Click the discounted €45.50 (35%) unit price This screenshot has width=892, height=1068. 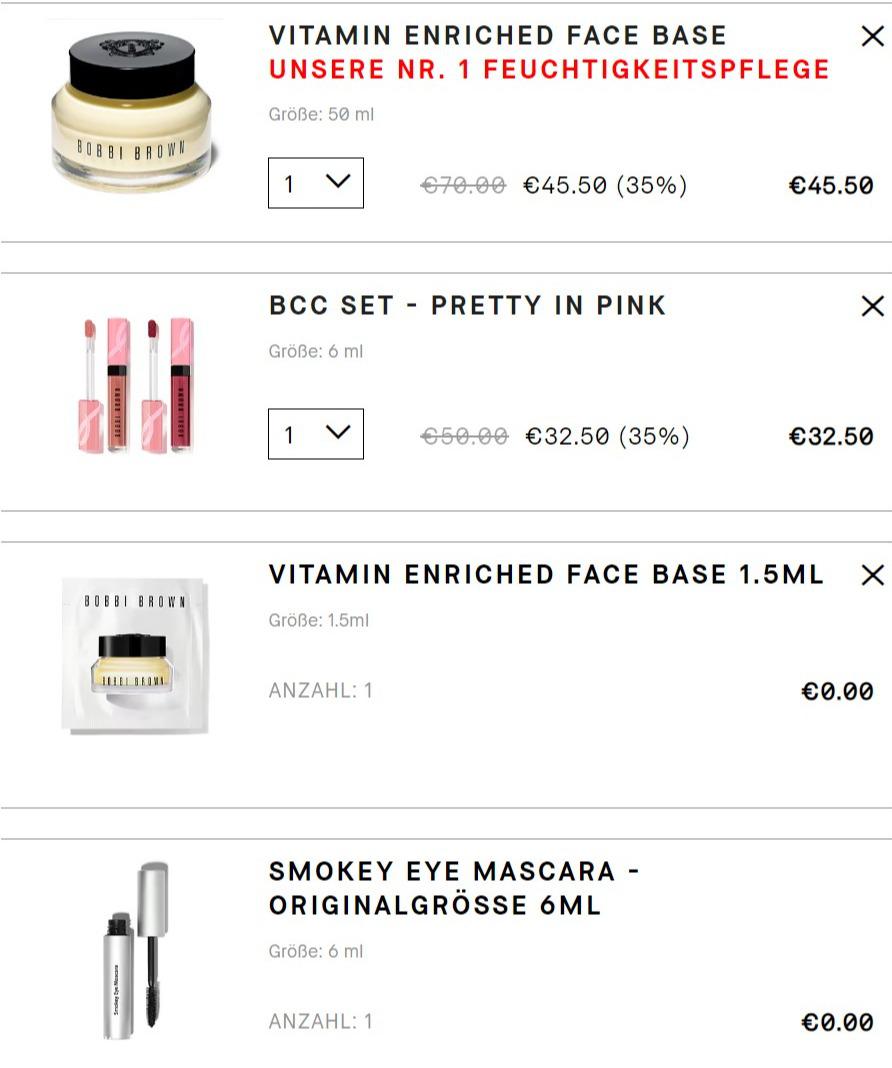605,185
